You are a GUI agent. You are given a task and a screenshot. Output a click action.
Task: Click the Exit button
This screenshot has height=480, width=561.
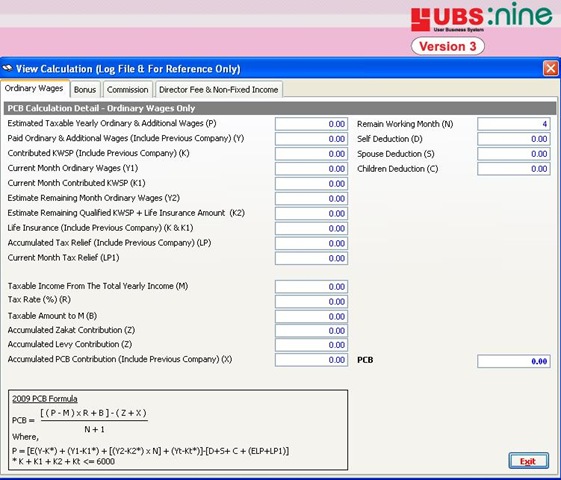528,461
